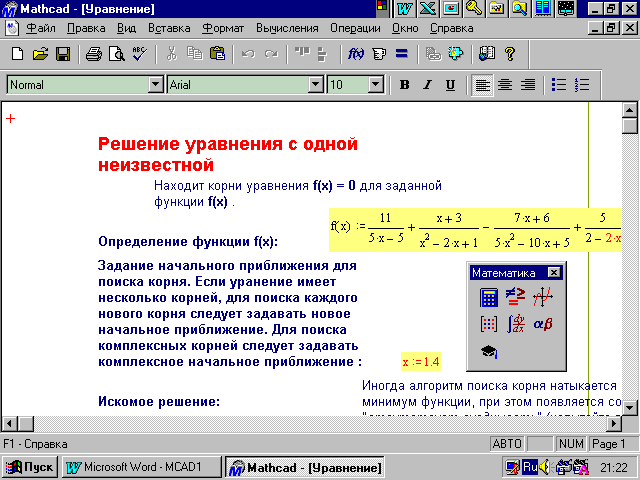Toggle italic formatting I button
Screen dimensions: 640x480
(x=427, y=85)
